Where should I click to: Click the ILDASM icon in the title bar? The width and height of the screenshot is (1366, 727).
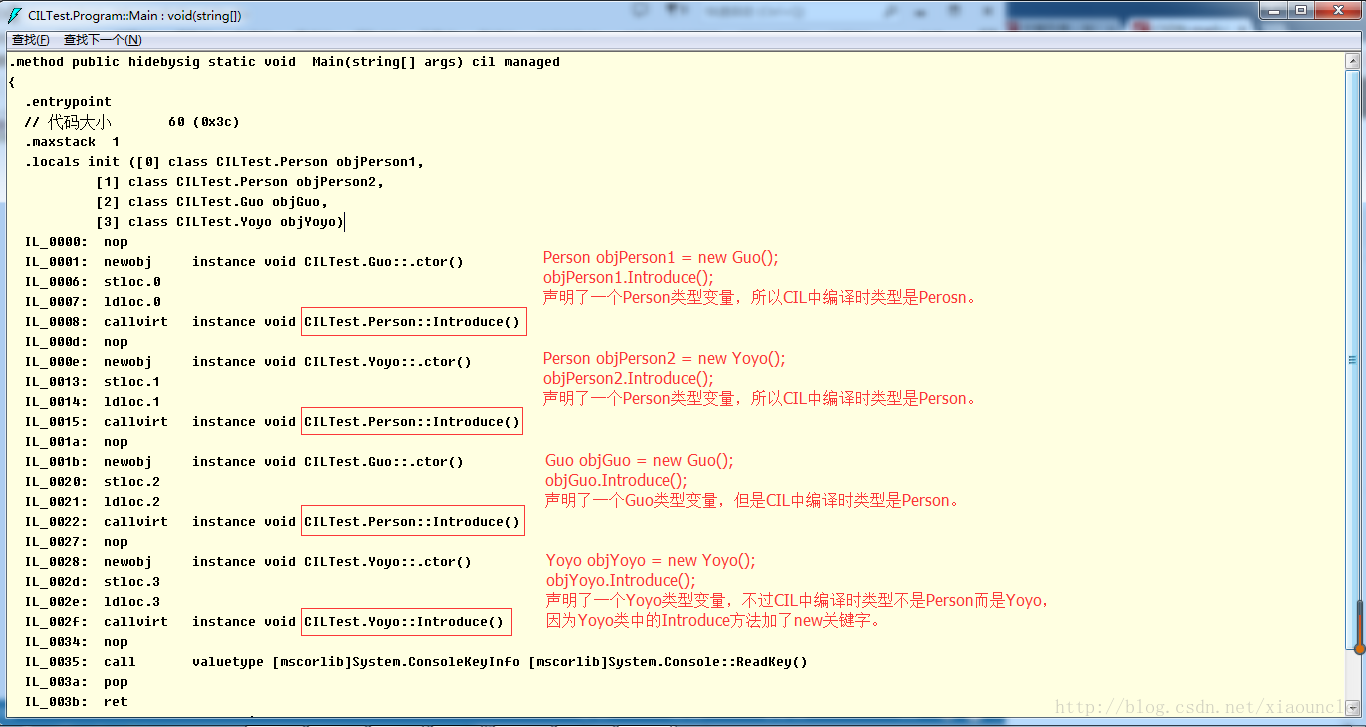tap(15, 15)
